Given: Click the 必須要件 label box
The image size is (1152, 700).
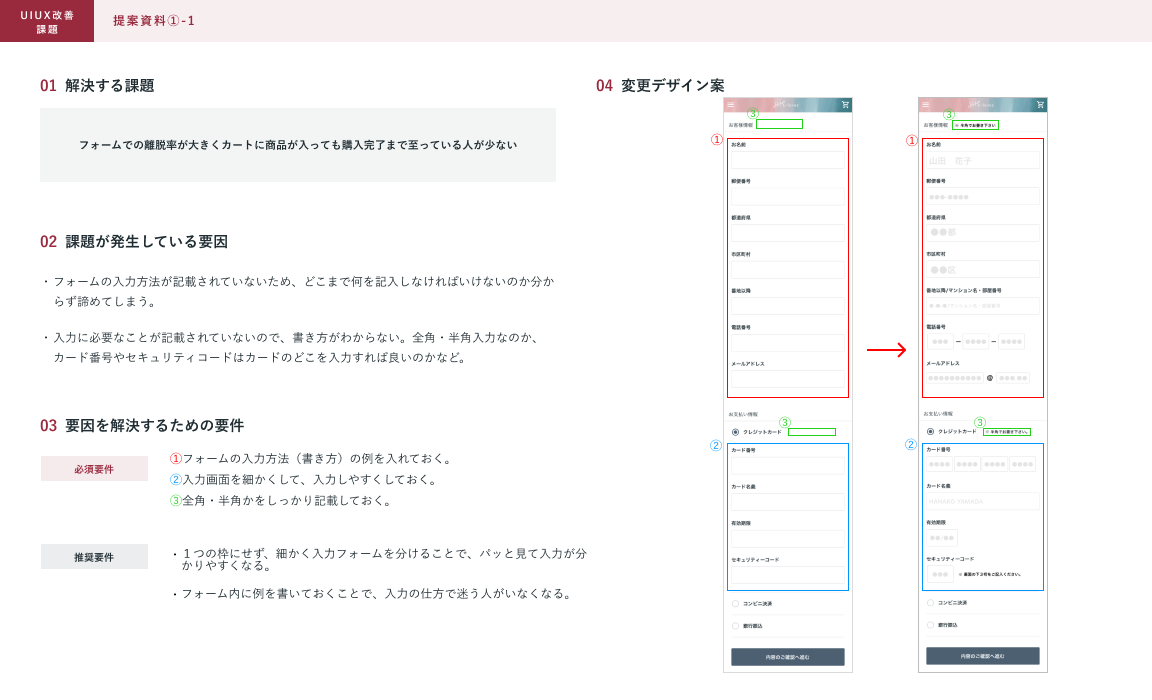Looking at the screenshot, I should [94, 469].
